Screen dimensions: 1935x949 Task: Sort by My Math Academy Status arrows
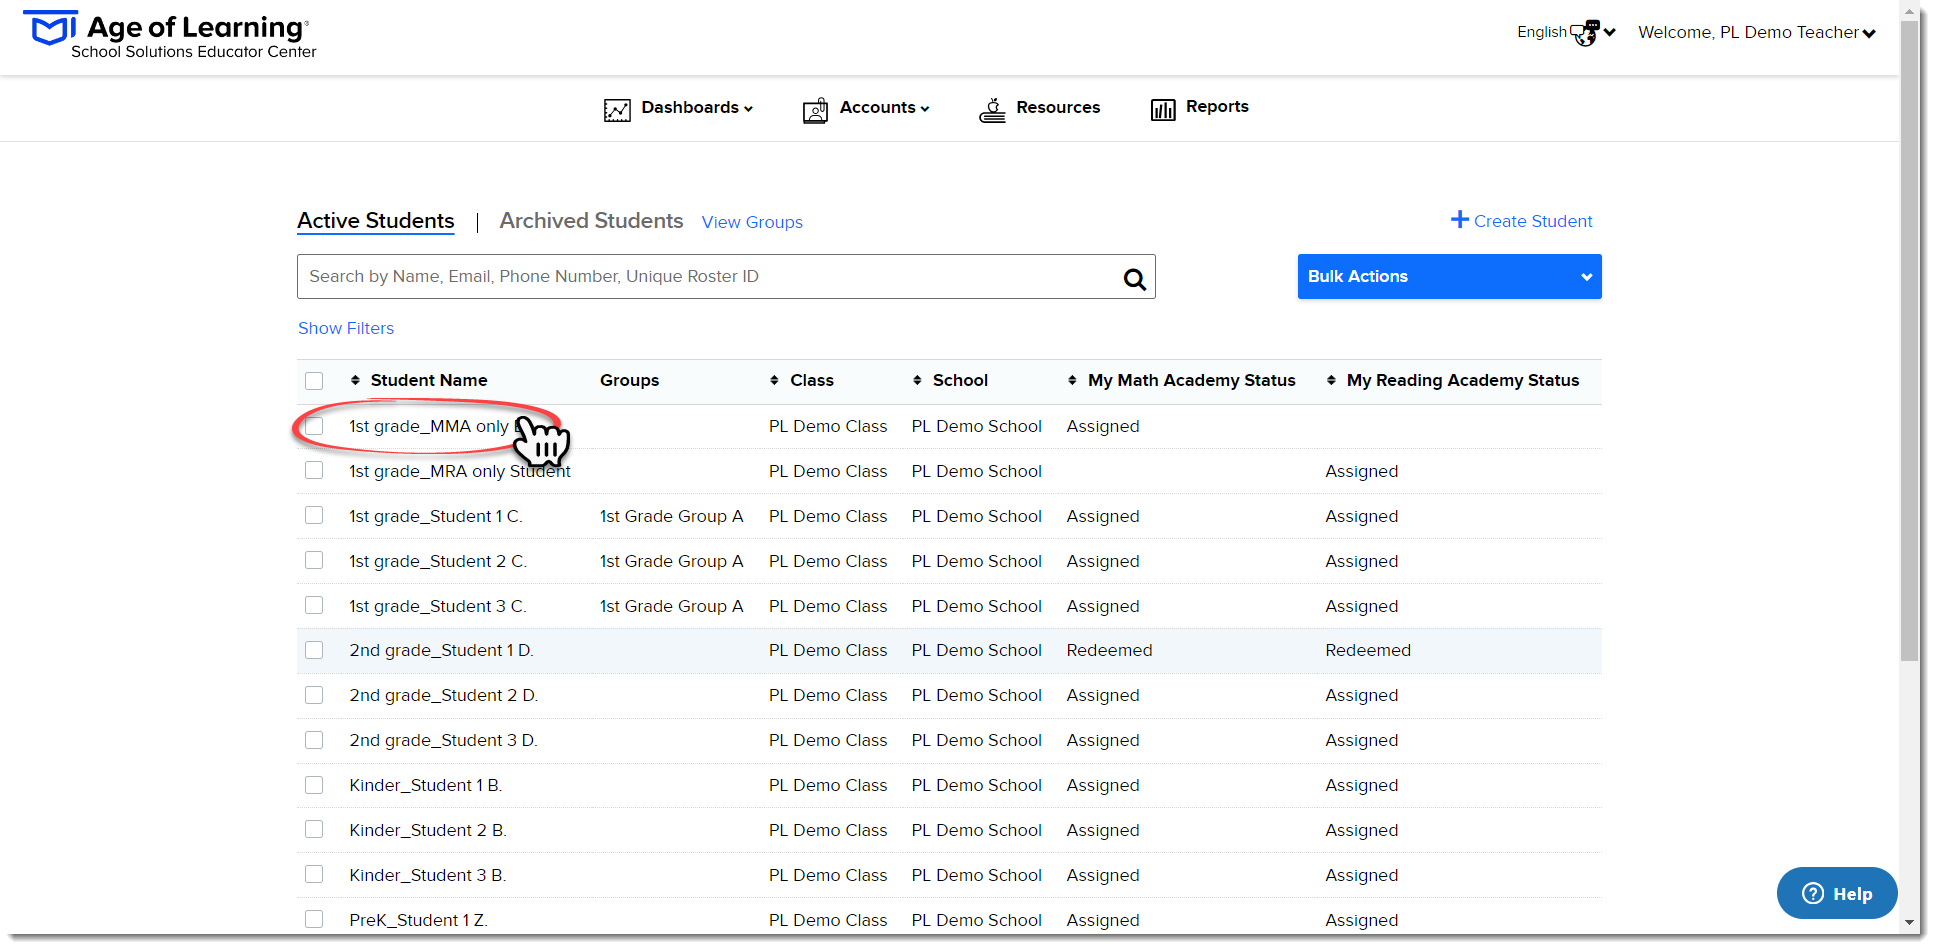click(x=1072, y=380)
